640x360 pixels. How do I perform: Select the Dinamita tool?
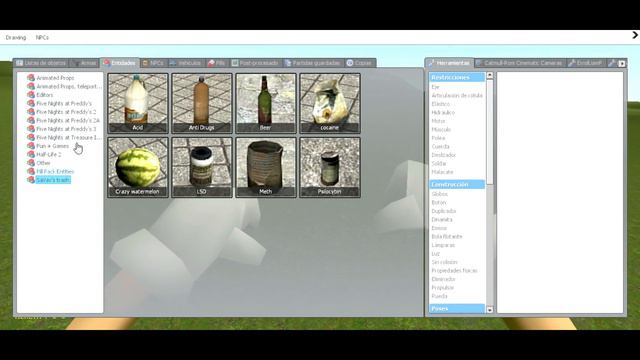[442, 220]
